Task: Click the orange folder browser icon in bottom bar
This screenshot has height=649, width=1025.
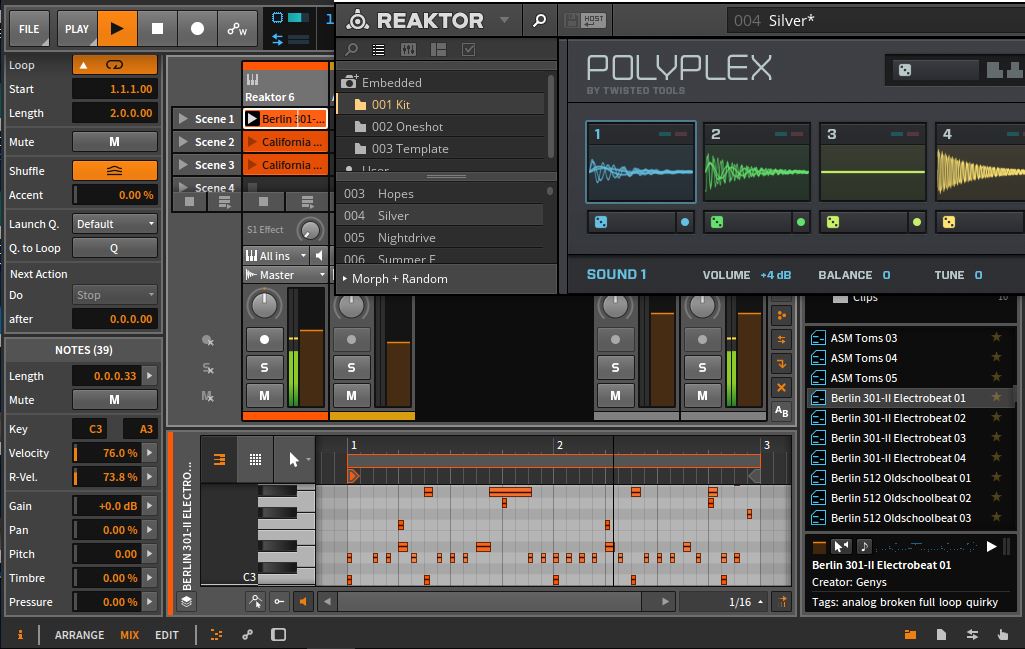Action: (x=910, y=634)
